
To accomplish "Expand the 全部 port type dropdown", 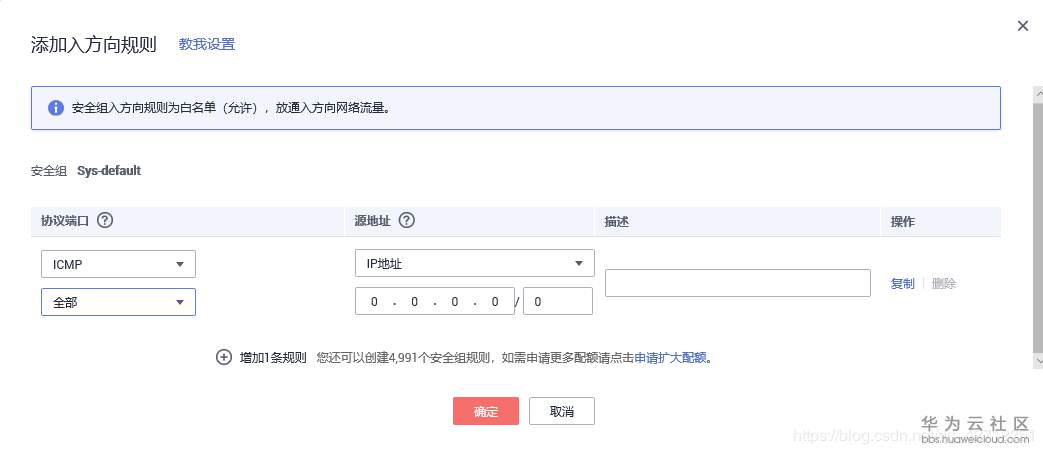I will pos(118,302).
